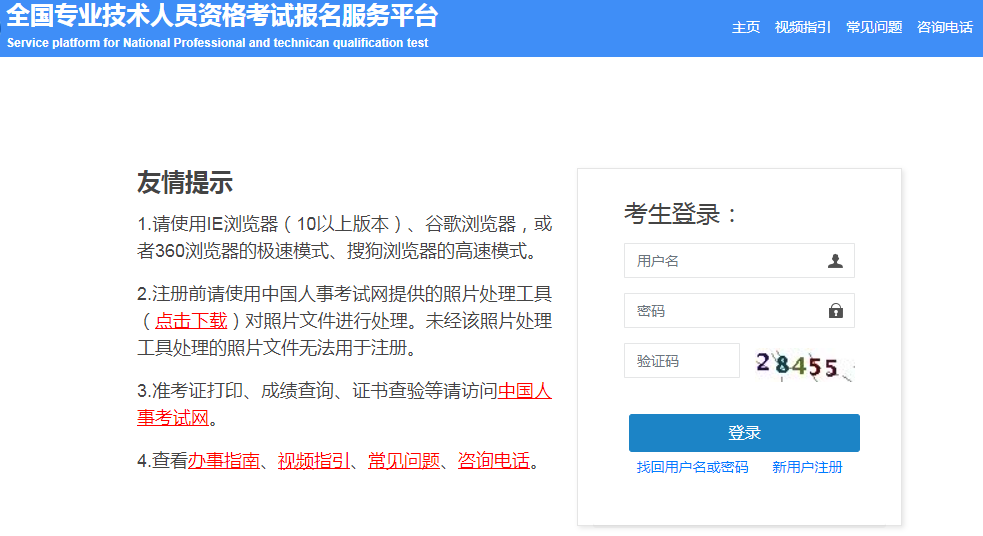Click the user silhouette icon in username field
Viewport: 983px width, 536px height.
click(x=835, y=261)
